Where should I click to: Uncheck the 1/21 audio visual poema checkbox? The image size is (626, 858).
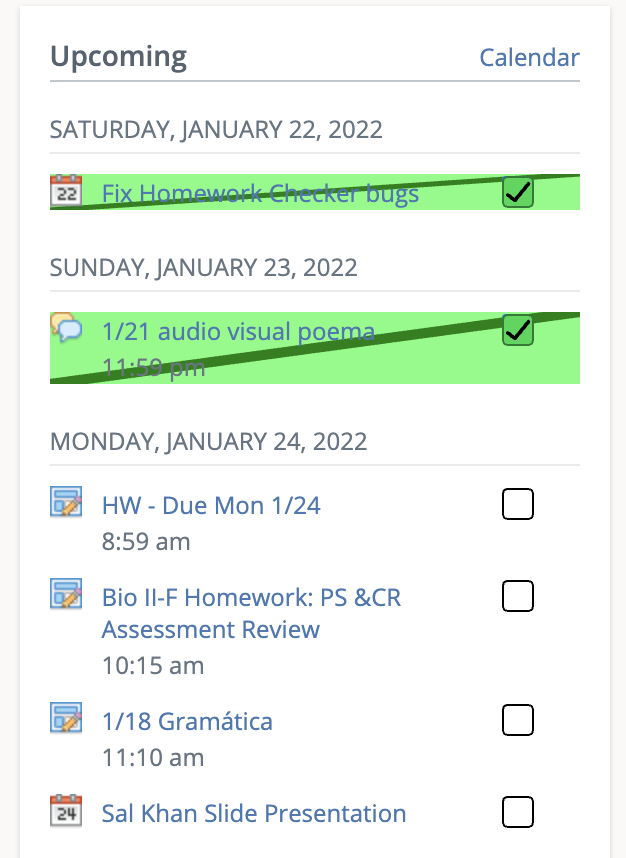[x=517, y=330]
